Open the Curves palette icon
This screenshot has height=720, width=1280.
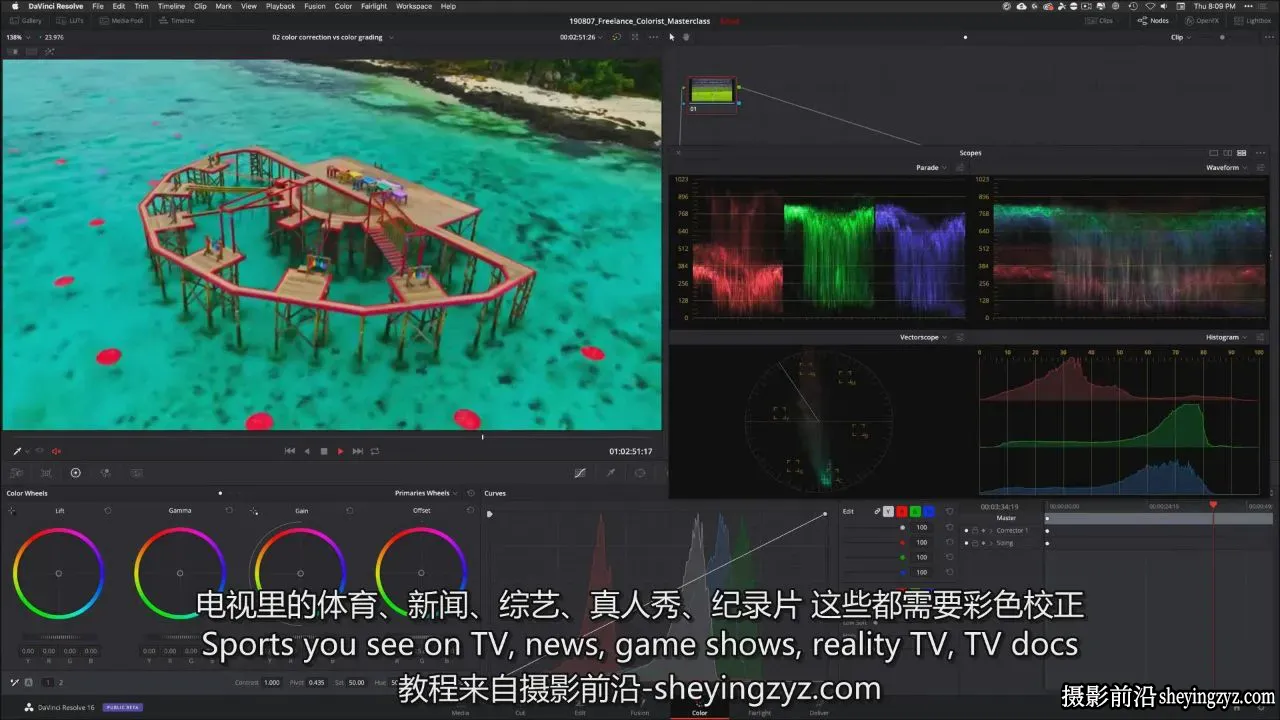tap(580, 473)
